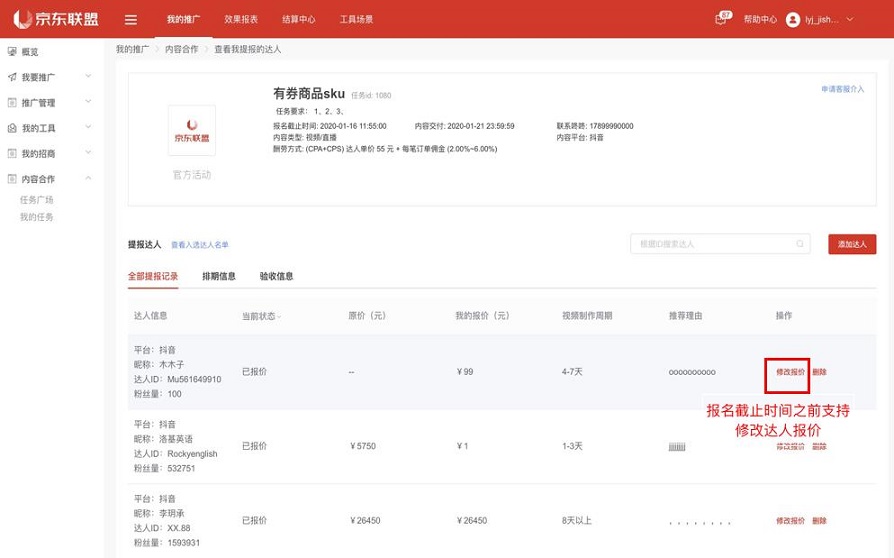Click the 我要推广 paper-plane icon

pos(12,77)
